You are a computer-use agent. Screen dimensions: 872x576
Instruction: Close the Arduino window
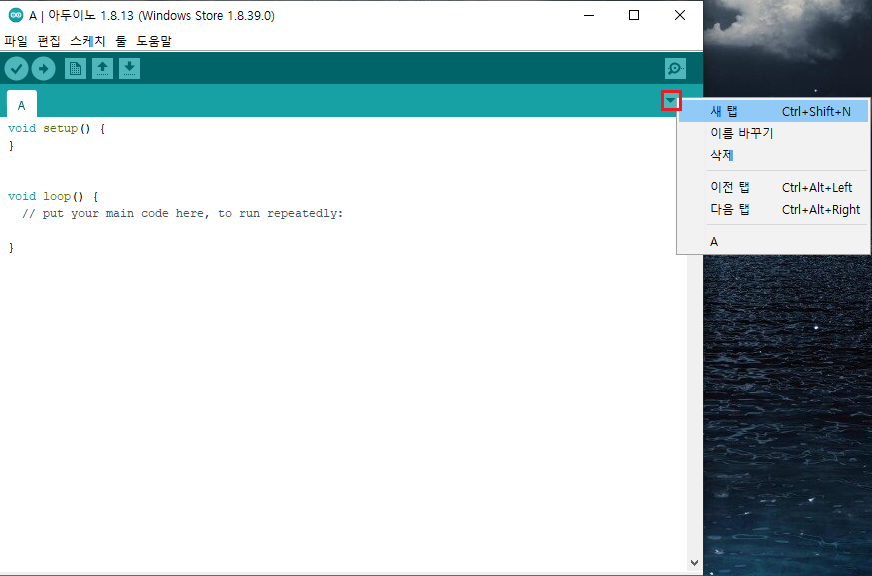[680, 16]
